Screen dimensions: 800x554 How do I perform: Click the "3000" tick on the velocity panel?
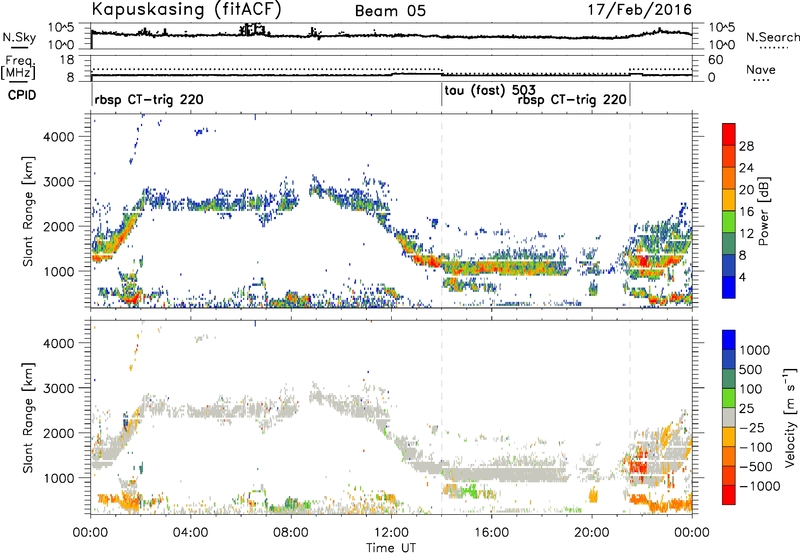coord(59,388)
